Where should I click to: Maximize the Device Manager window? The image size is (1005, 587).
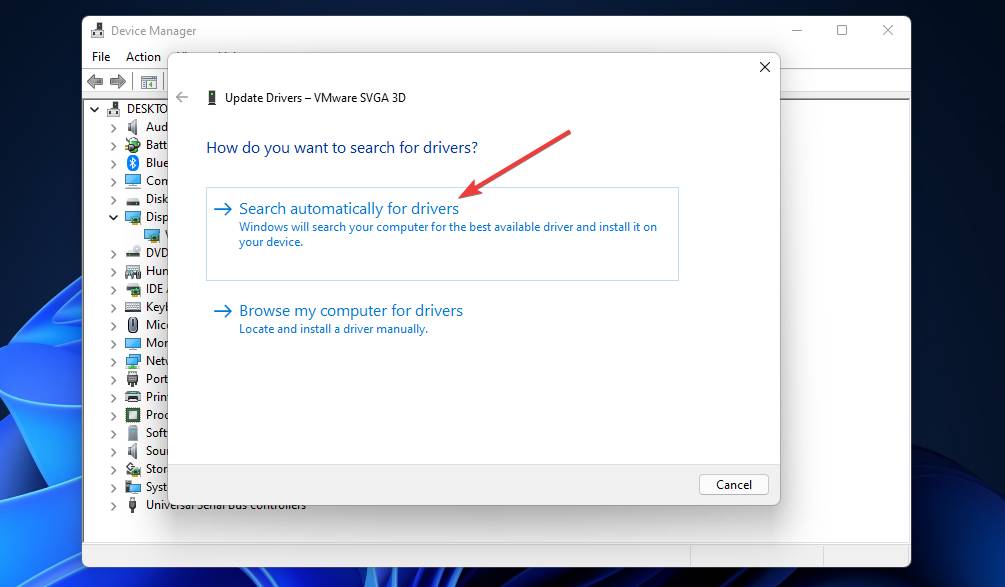click(842, 30)
